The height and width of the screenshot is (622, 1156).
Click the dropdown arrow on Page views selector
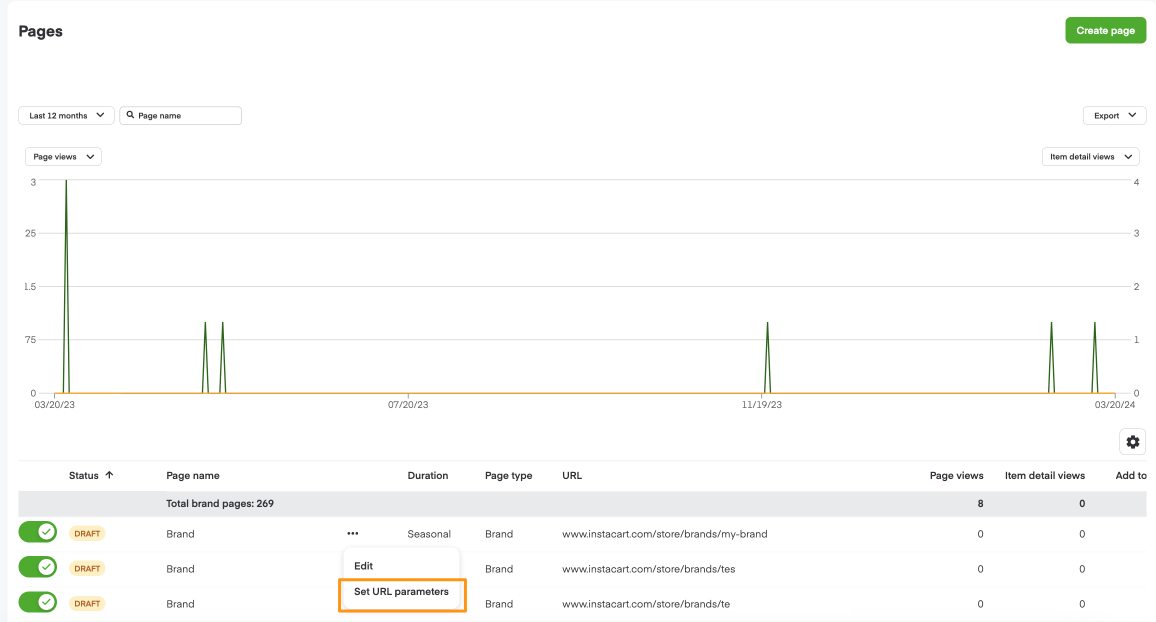[92, 156]
